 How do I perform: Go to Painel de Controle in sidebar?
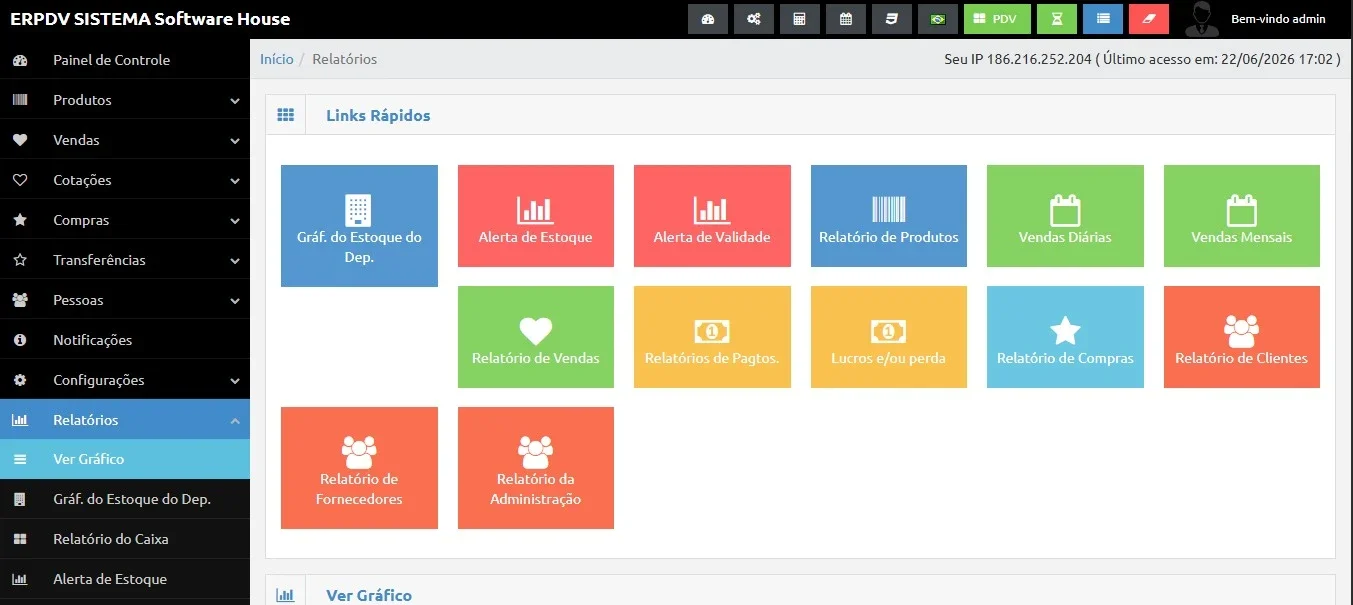click(x=125, y=60)
